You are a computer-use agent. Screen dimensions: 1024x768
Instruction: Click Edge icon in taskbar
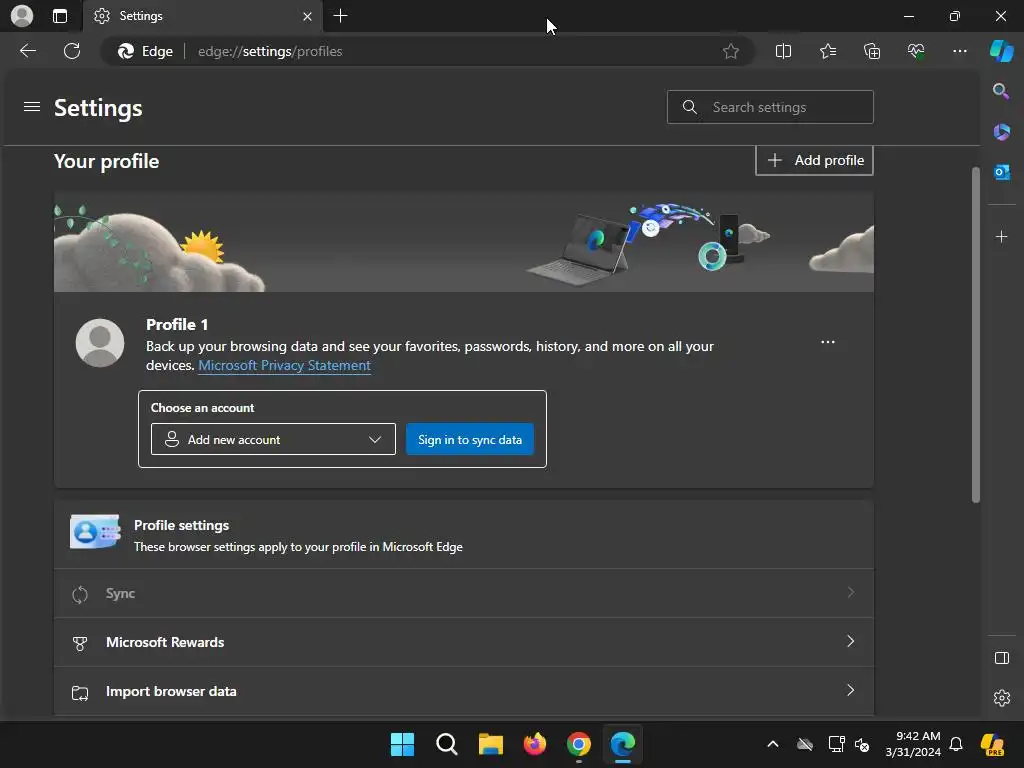(x=623, y=744)
